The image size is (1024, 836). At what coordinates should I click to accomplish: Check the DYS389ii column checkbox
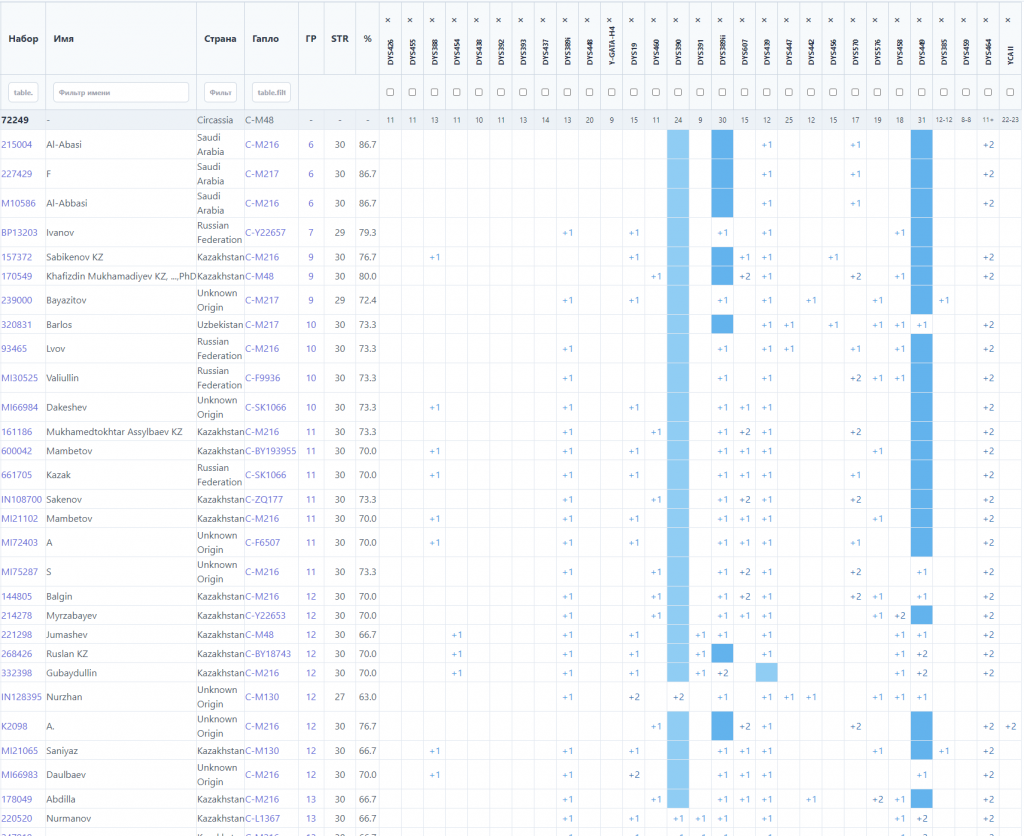[722, 92]
